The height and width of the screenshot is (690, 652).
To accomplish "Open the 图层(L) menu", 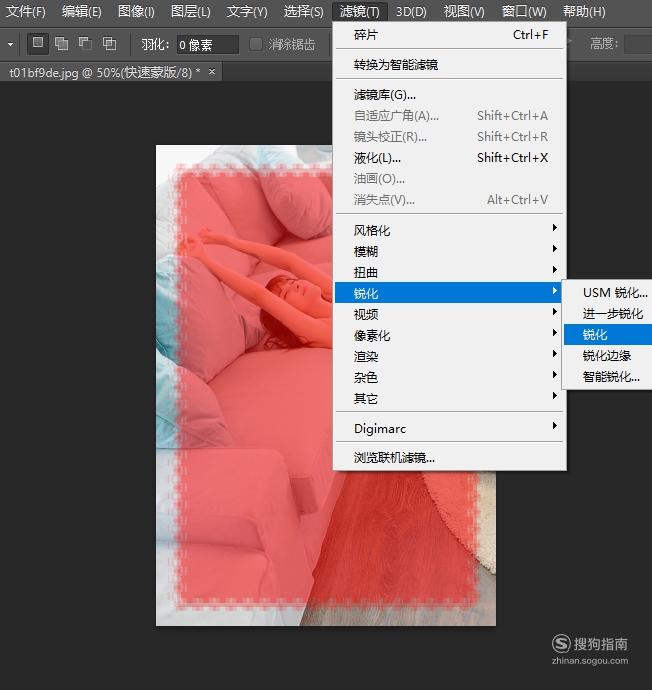I will tap(190, 11).
